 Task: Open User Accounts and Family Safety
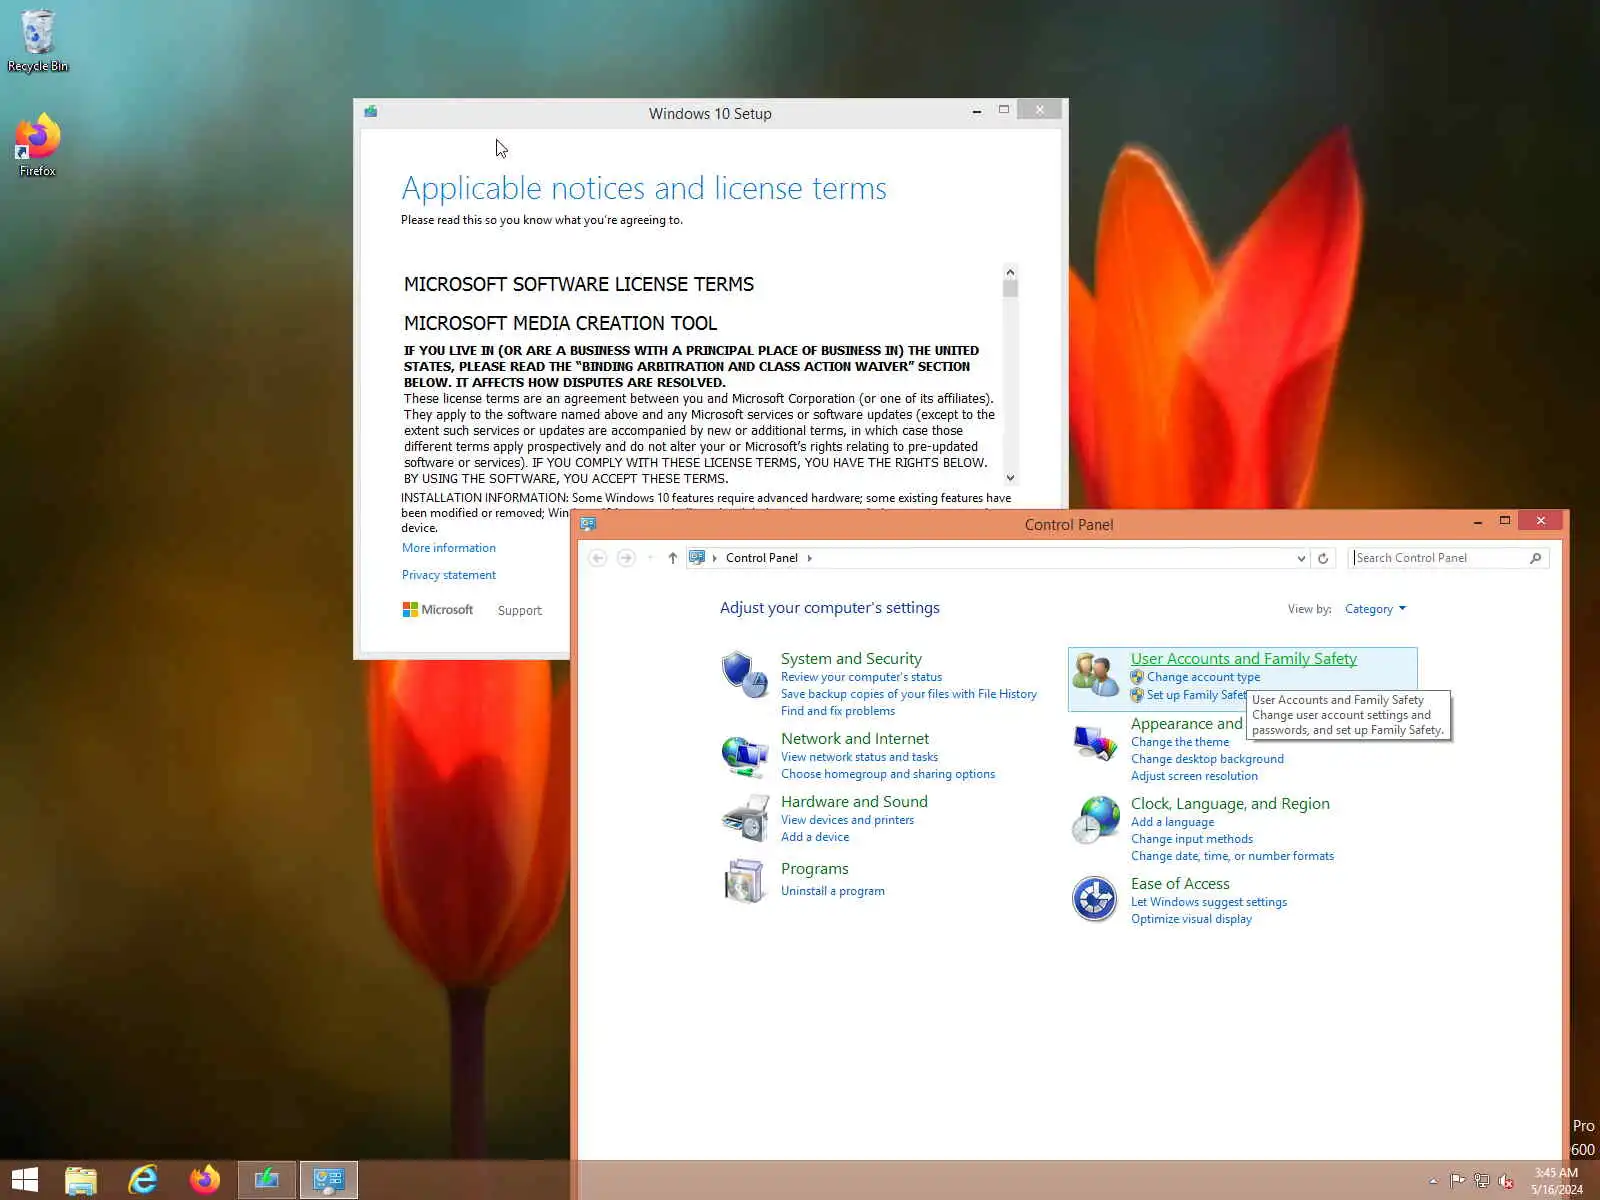point(1244,658)
